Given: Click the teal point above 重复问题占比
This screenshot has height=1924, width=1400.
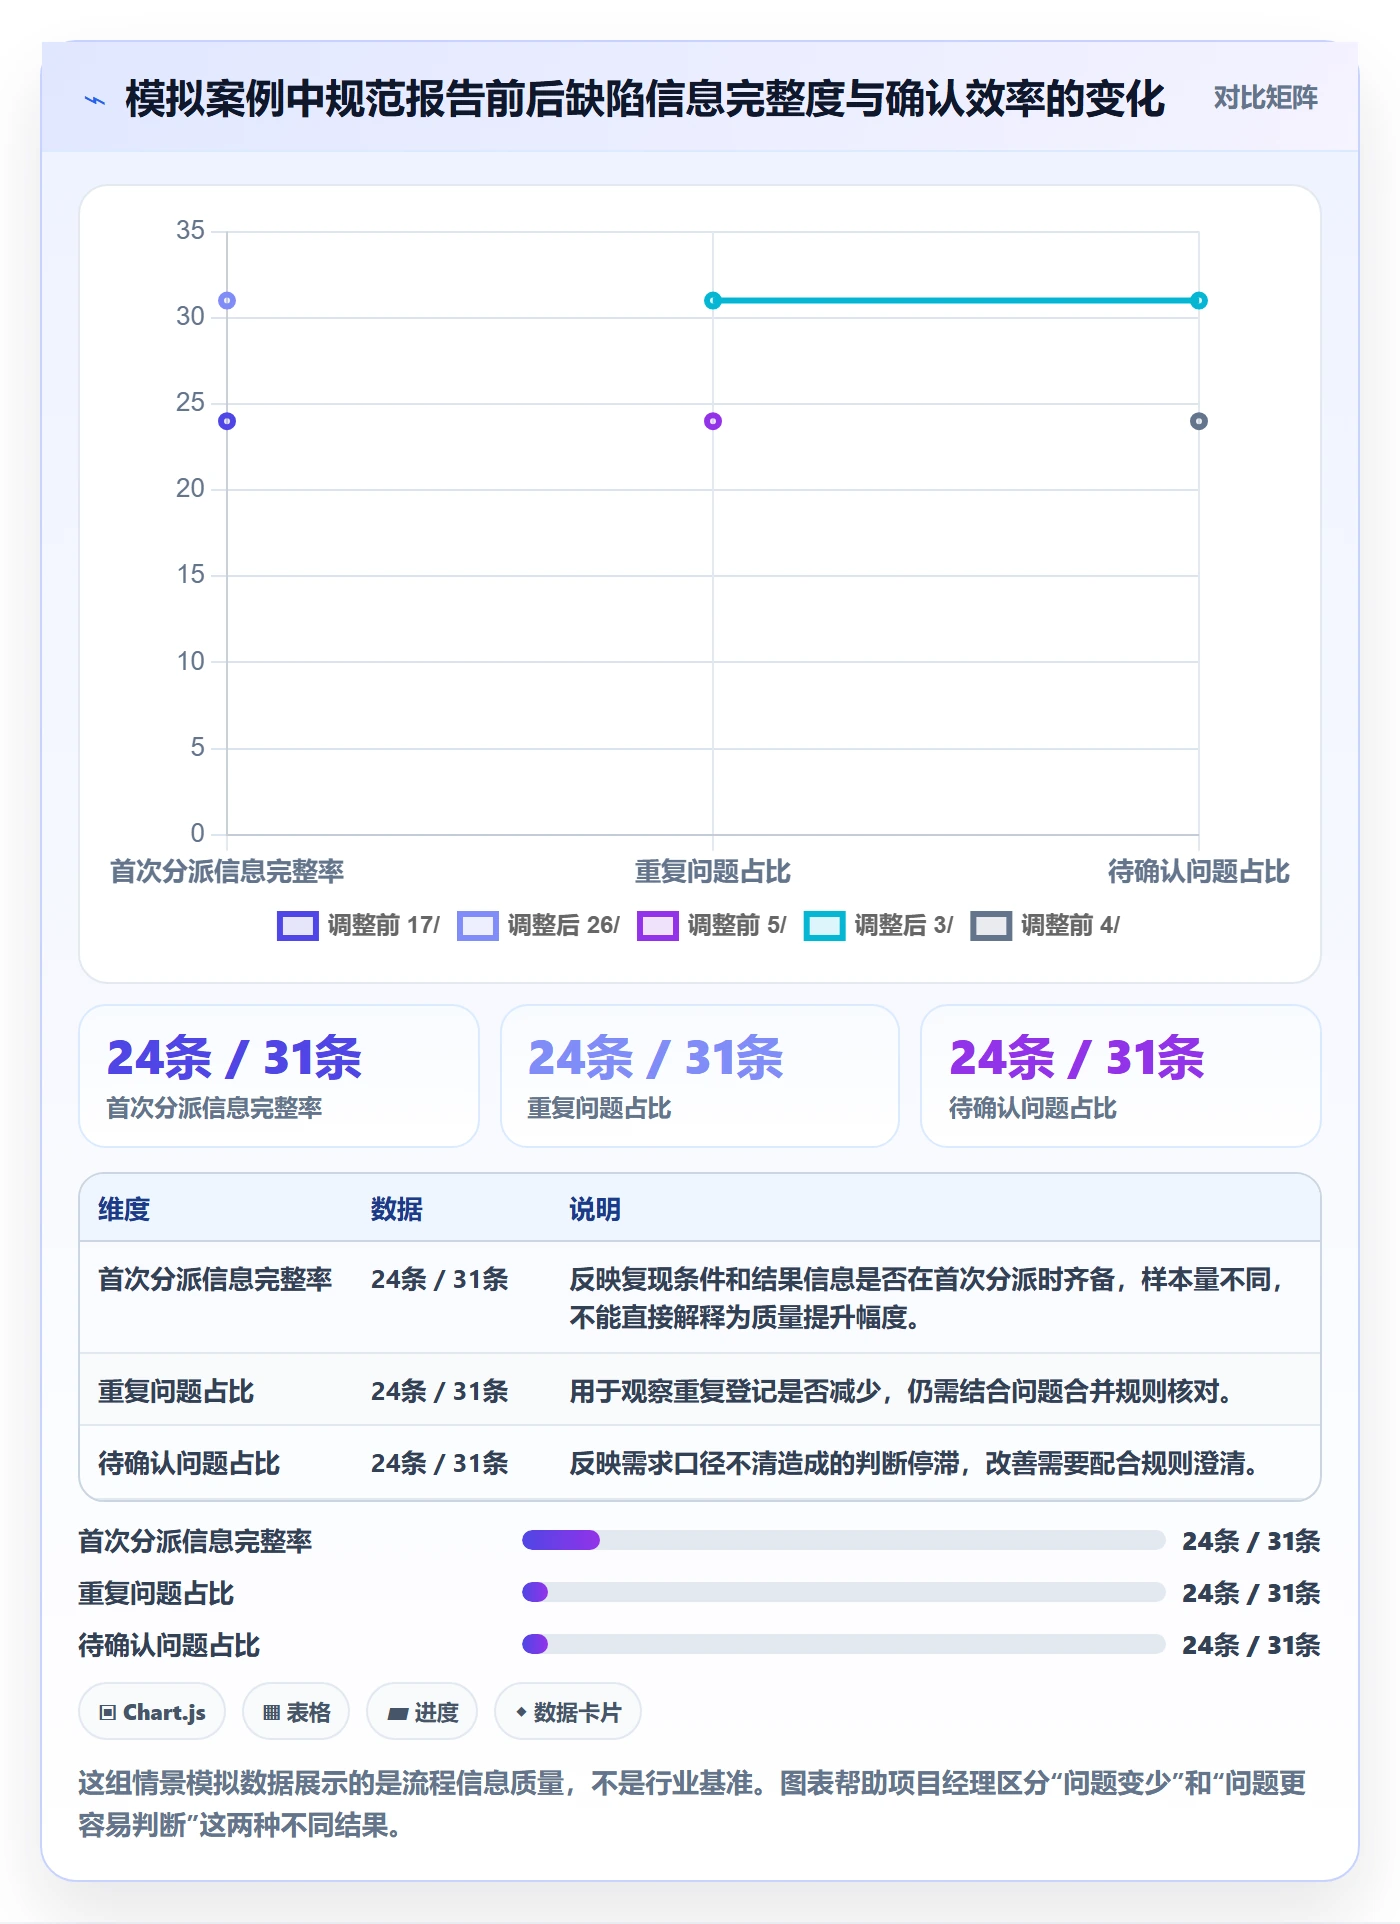Looking at the screenshot, I should [x=713, y=301].
